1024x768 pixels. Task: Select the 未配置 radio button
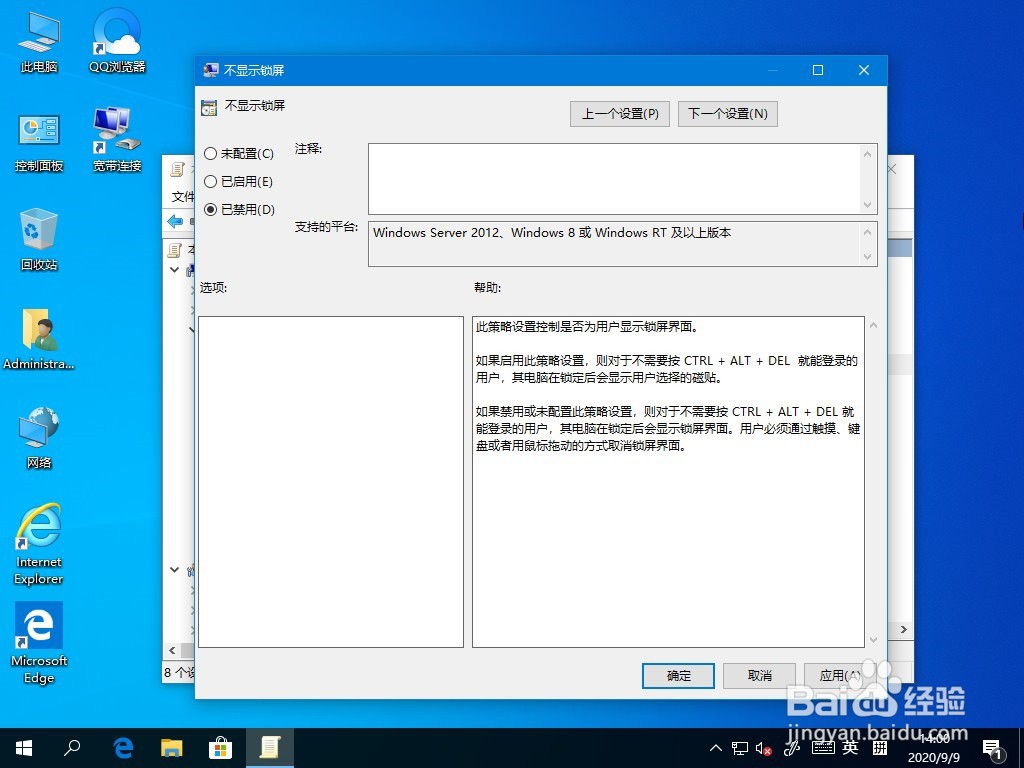tap(211, 154)
